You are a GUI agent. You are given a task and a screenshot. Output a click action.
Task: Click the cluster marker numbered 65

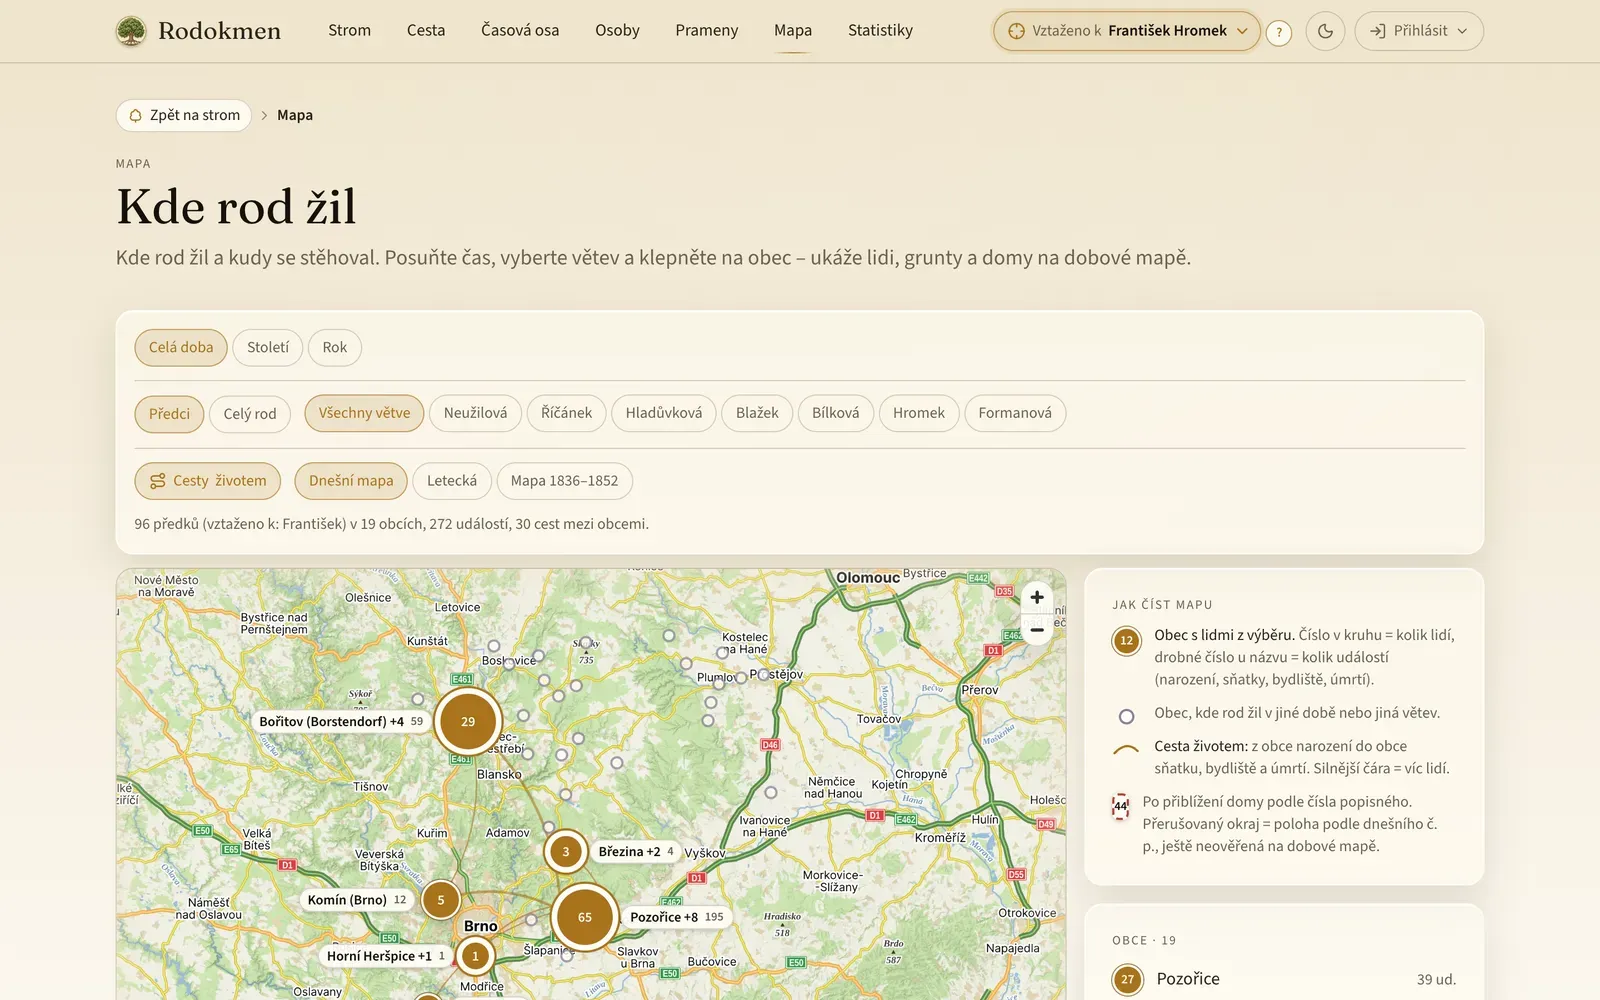click(x=585, y=917)
